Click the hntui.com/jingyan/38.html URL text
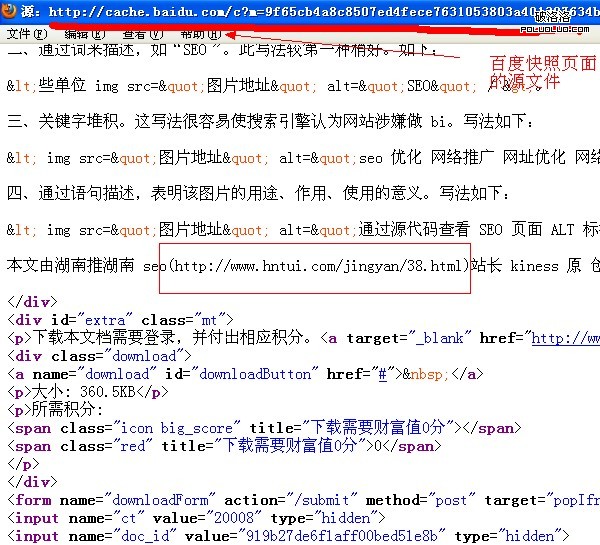Image resolution: width=600 pixels, height=545 pixels. [318, 265]
